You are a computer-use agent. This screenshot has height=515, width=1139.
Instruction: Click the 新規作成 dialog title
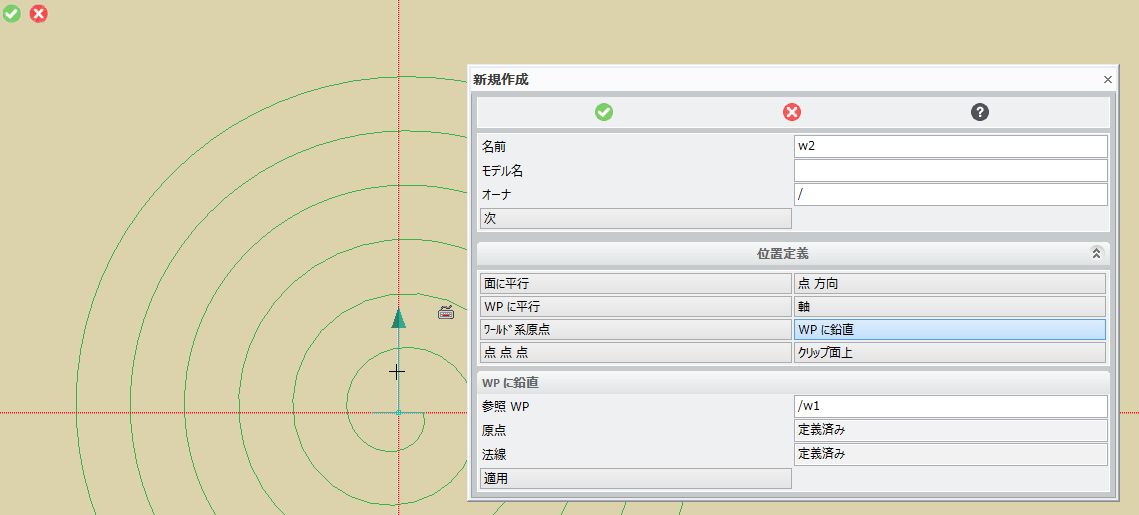tap(501, 80)
